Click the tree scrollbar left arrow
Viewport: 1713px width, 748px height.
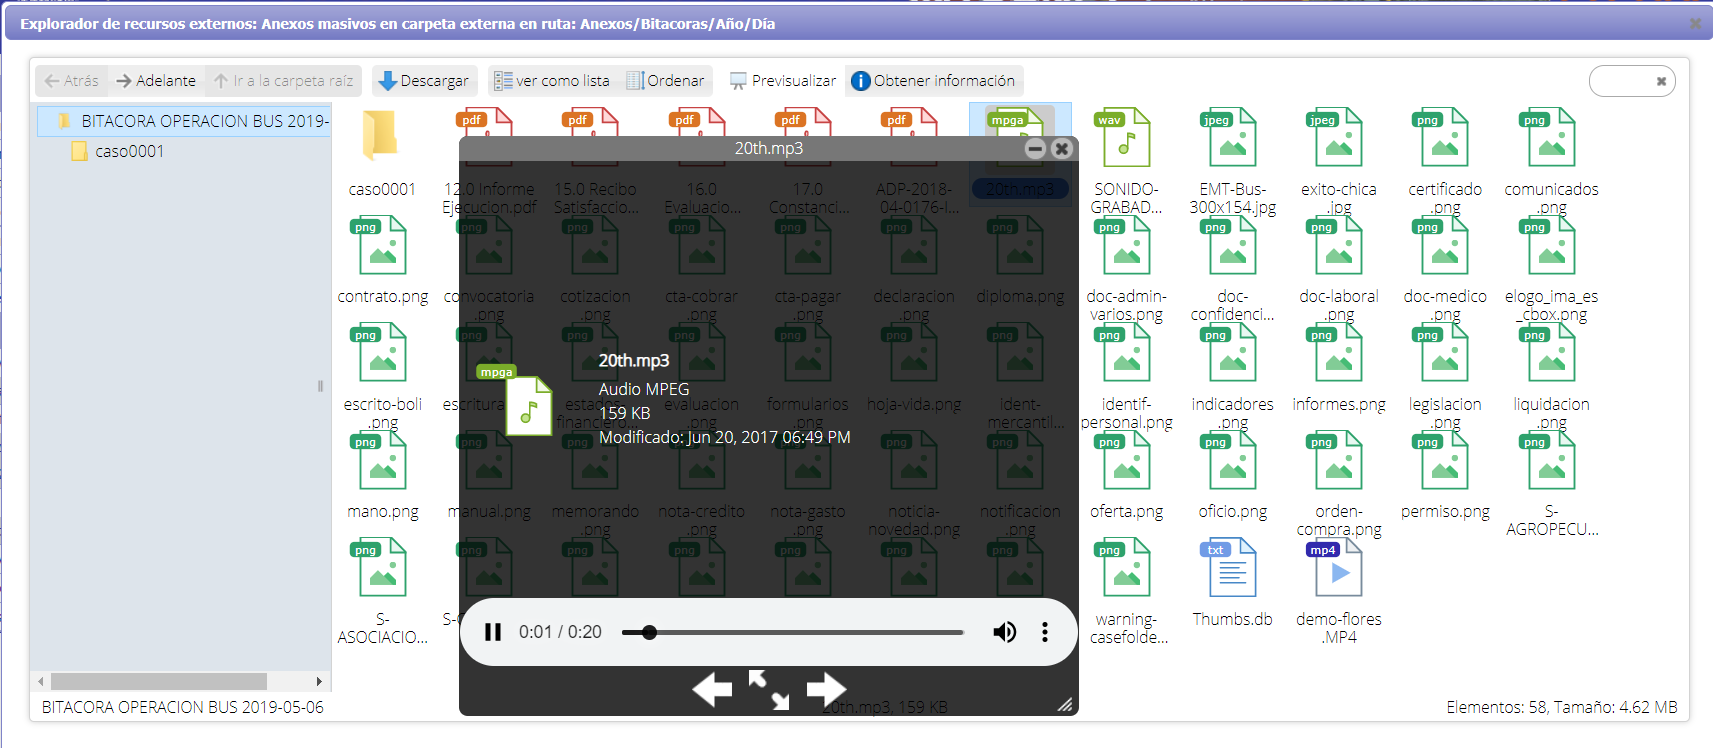click(41, 681)
